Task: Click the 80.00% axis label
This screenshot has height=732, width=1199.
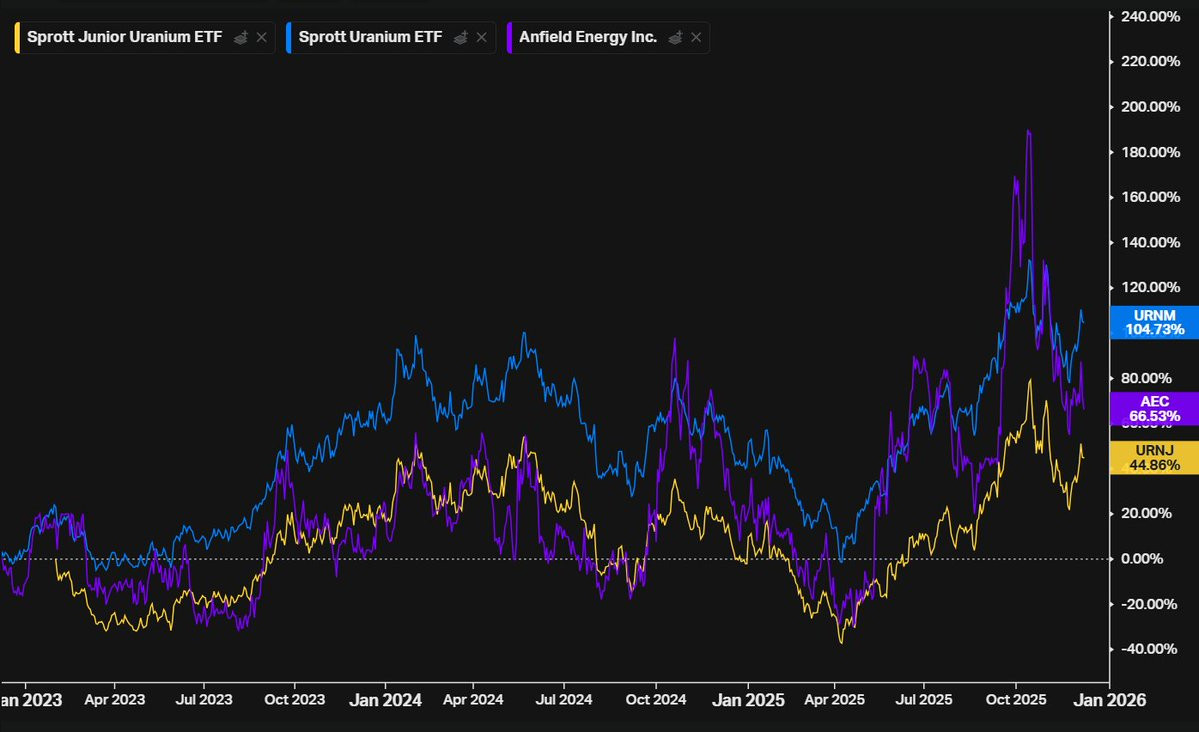Action: [1145, 378]
